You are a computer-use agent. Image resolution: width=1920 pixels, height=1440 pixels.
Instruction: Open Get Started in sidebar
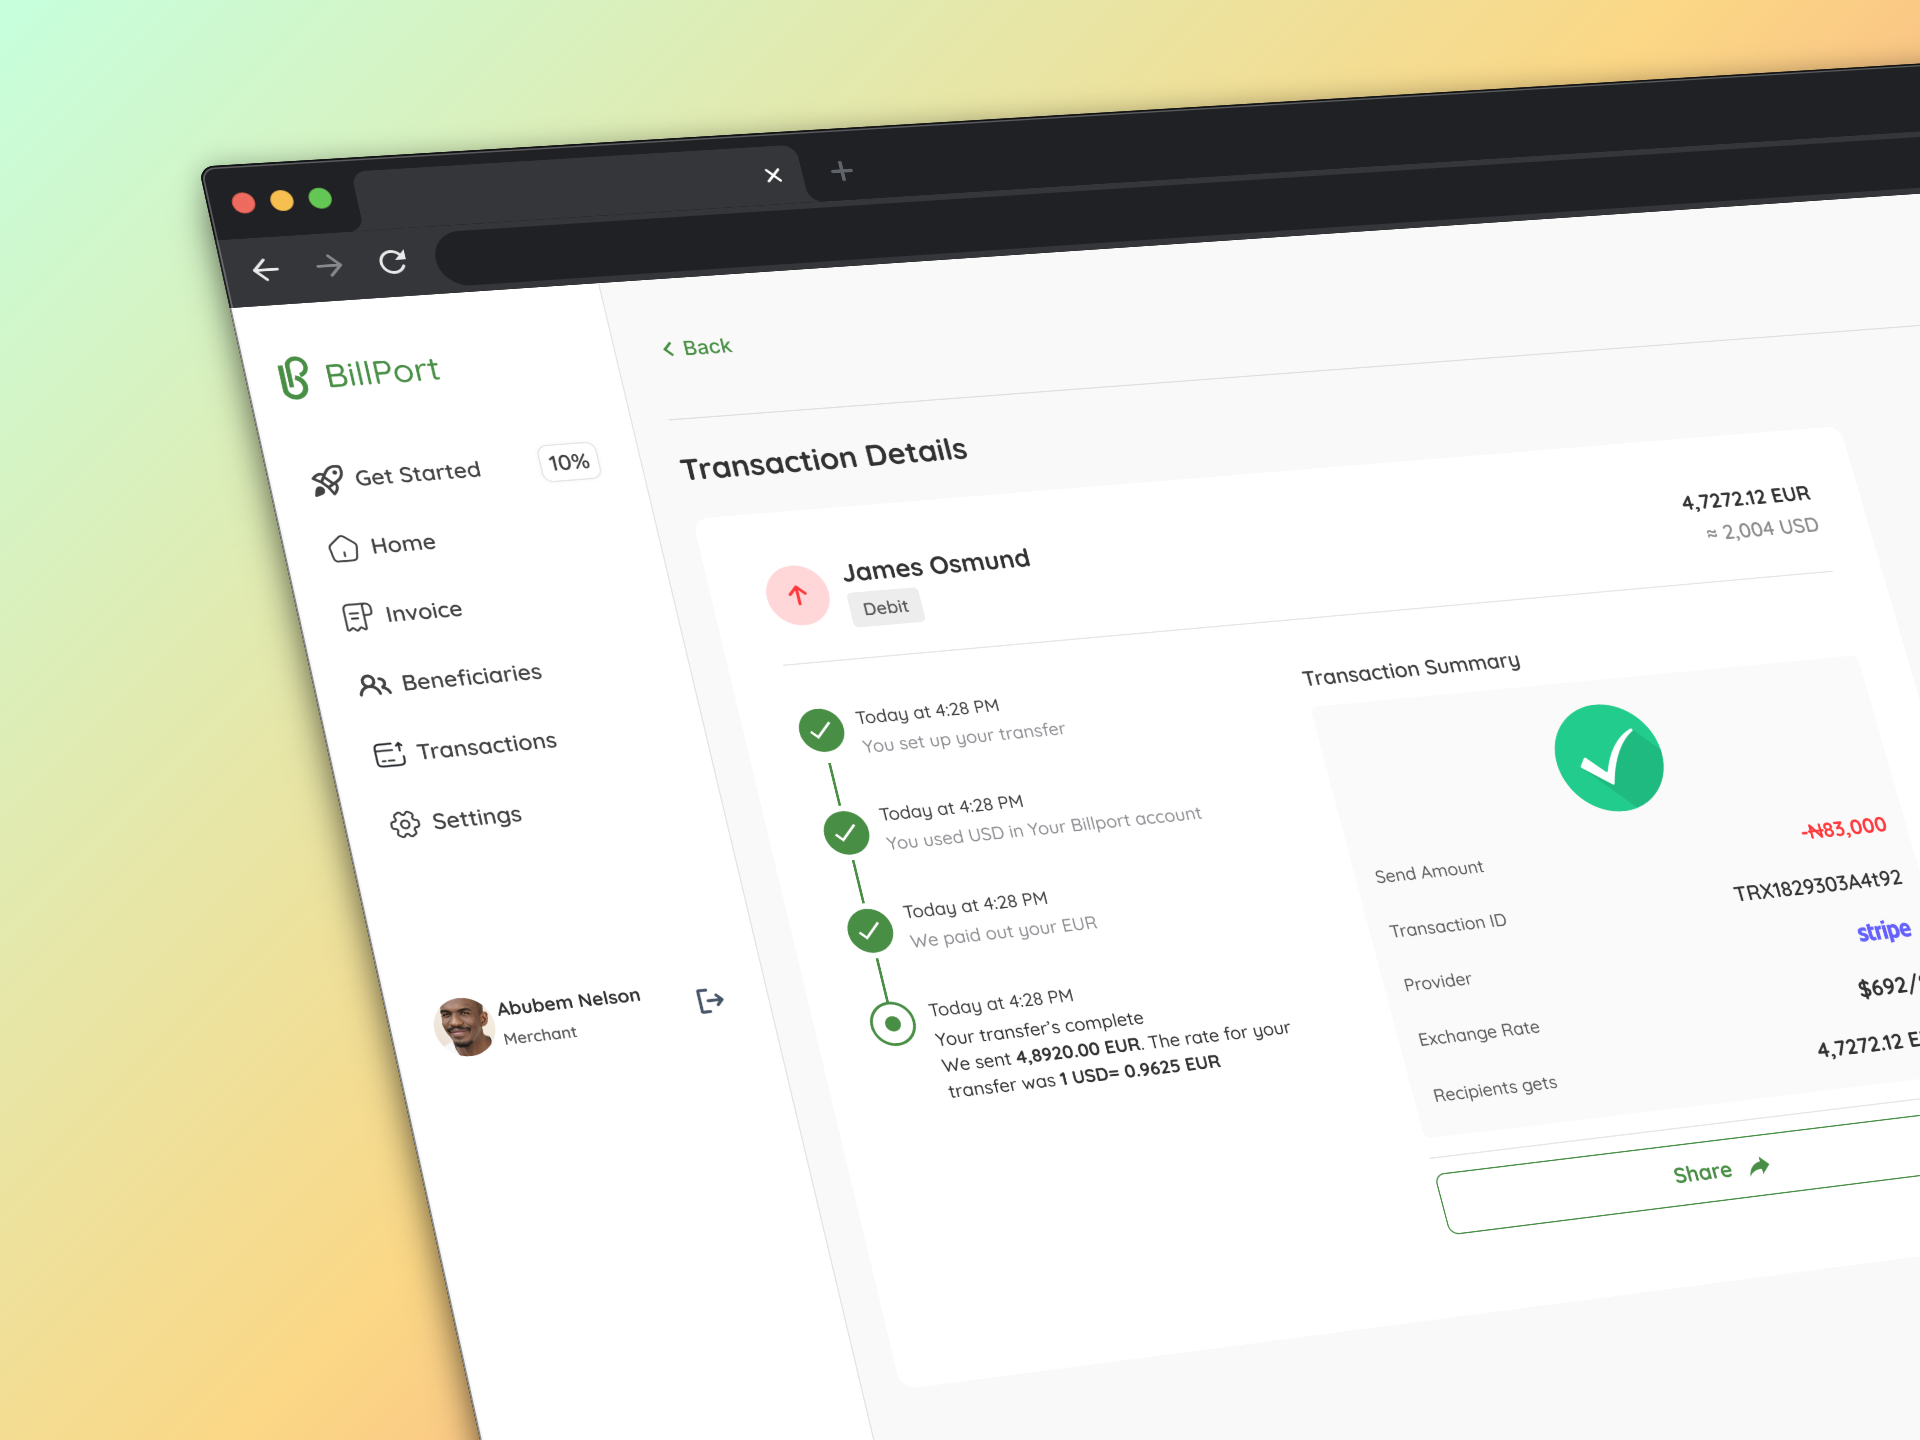click(418, 473)
